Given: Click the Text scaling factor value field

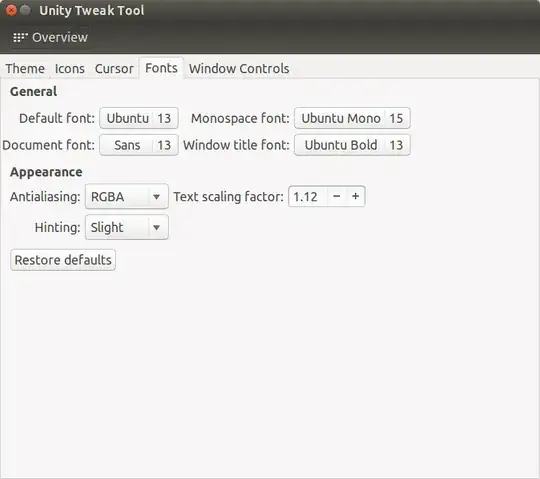Looking at the screenshot, I should 308,197.
